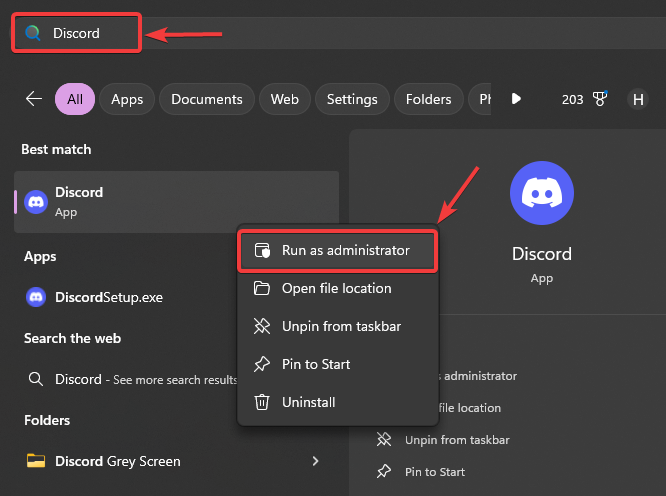The image size is (666, 496).
Task: Open Discord web search result
Action: click(x=127, y=379)
